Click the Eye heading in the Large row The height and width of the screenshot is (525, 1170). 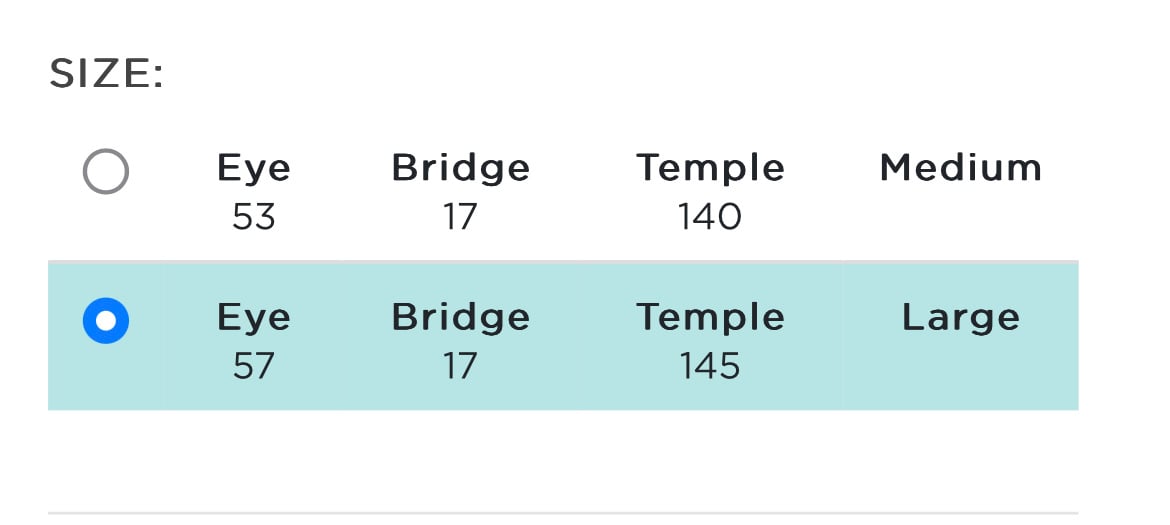click(254, 319)
